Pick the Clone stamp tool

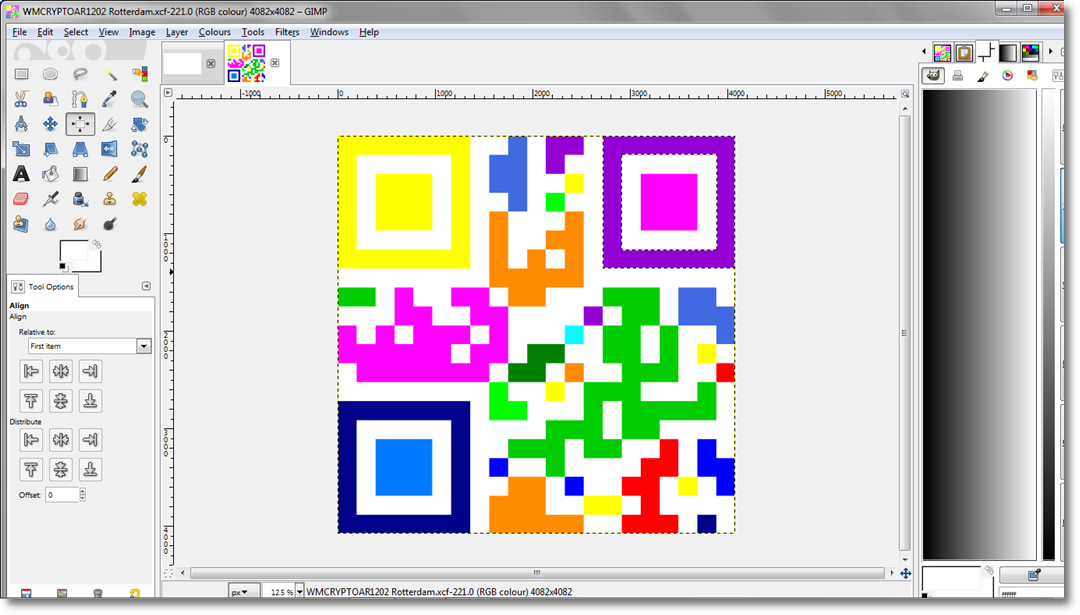(110, 199)
